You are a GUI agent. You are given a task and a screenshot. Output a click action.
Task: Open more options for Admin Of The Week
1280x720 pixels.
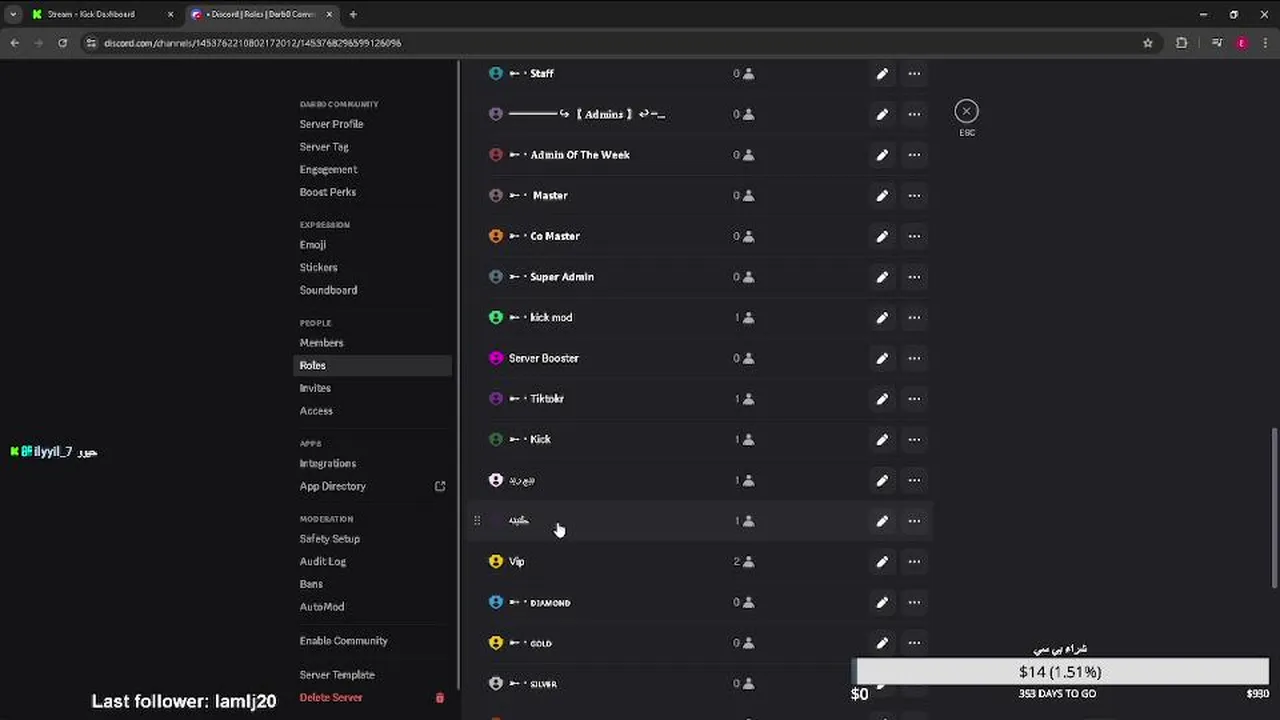(x=914, y=155)
